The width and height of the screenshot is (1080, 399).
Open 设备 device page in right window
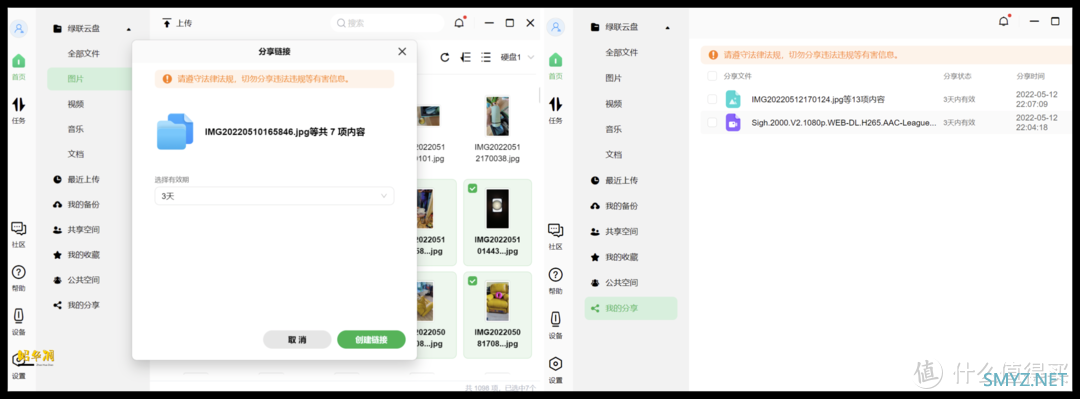coord(555,326)
